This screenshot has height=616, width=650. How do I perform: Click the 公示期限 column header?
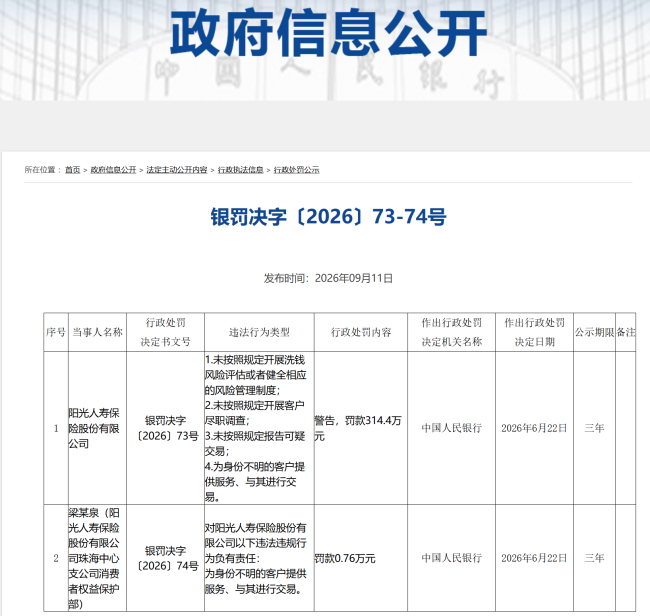pyautogui.click(x=594, y=332)
